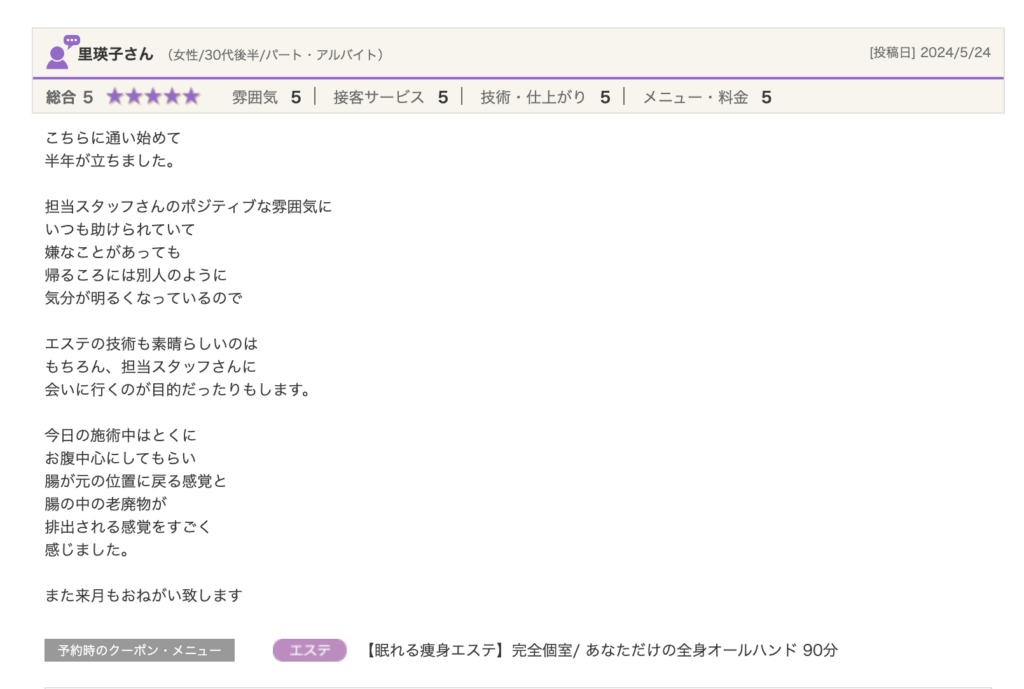Click the gray 予約時のクーポン・メニュー label
The width and height of the screenshot is (1024, 689).
(140, 650)
